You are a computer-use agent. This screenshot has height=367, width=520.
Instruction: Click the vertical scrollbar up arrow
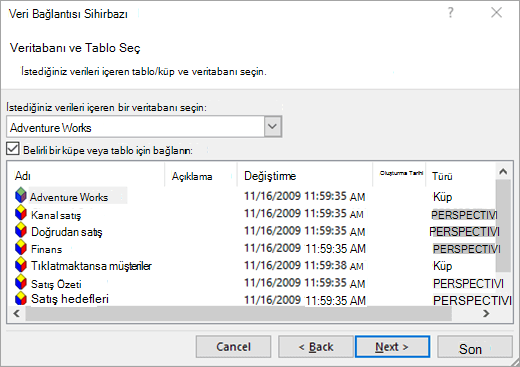[x=503, y=172]
